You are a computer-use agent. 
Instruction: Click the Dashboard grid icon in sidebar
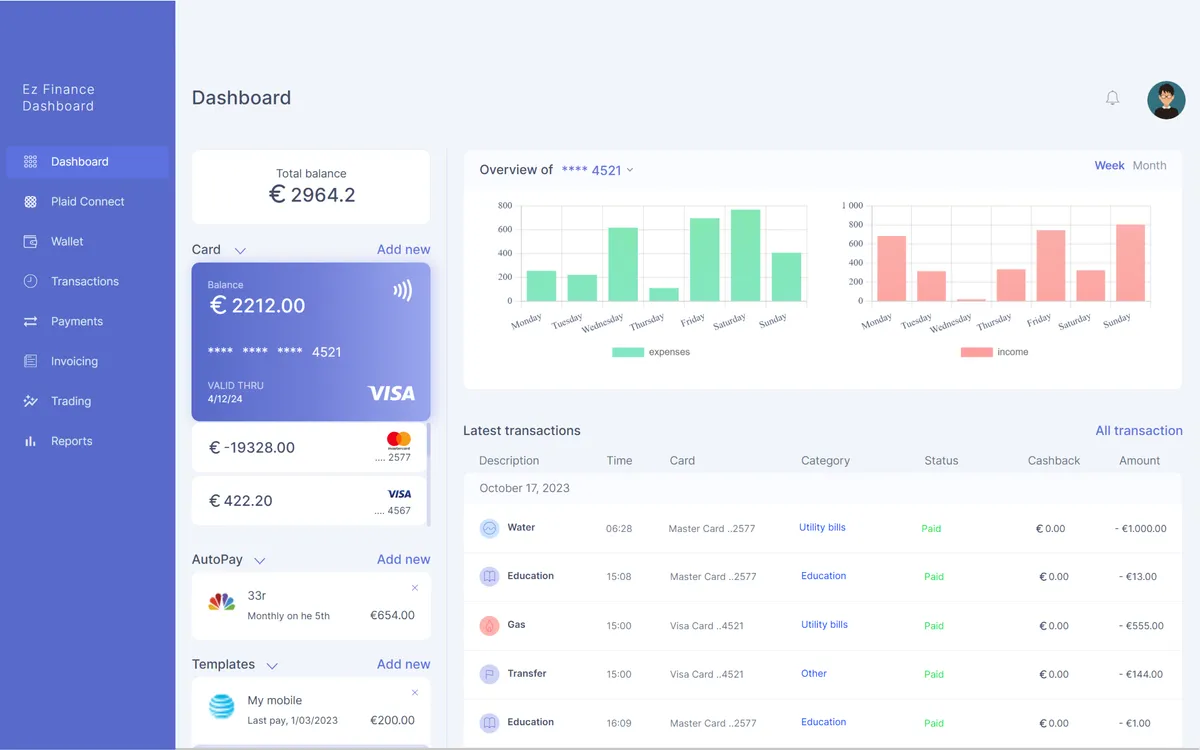(30, 161)
